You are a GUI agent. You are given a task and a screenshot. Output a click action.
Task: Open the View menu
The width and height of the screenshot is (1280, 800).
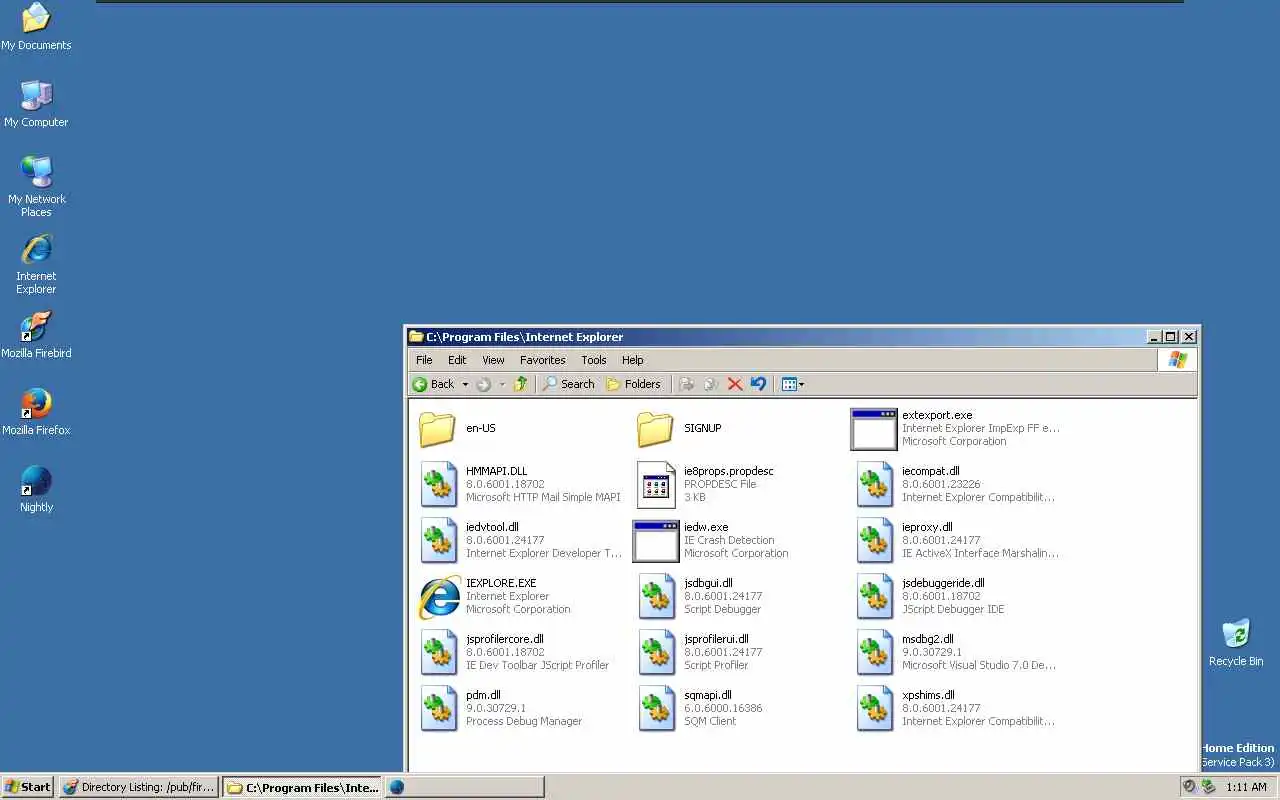(x=493, y=360)
